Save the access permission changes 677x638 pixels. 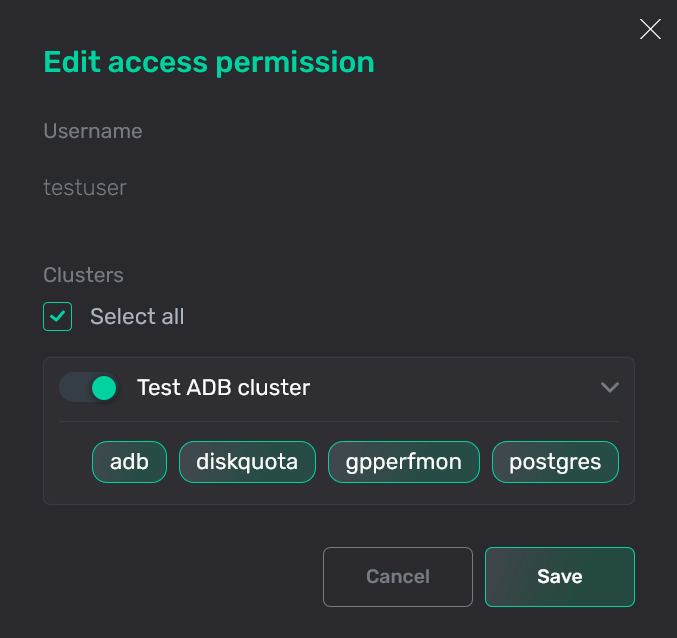[x=559, y=577]
